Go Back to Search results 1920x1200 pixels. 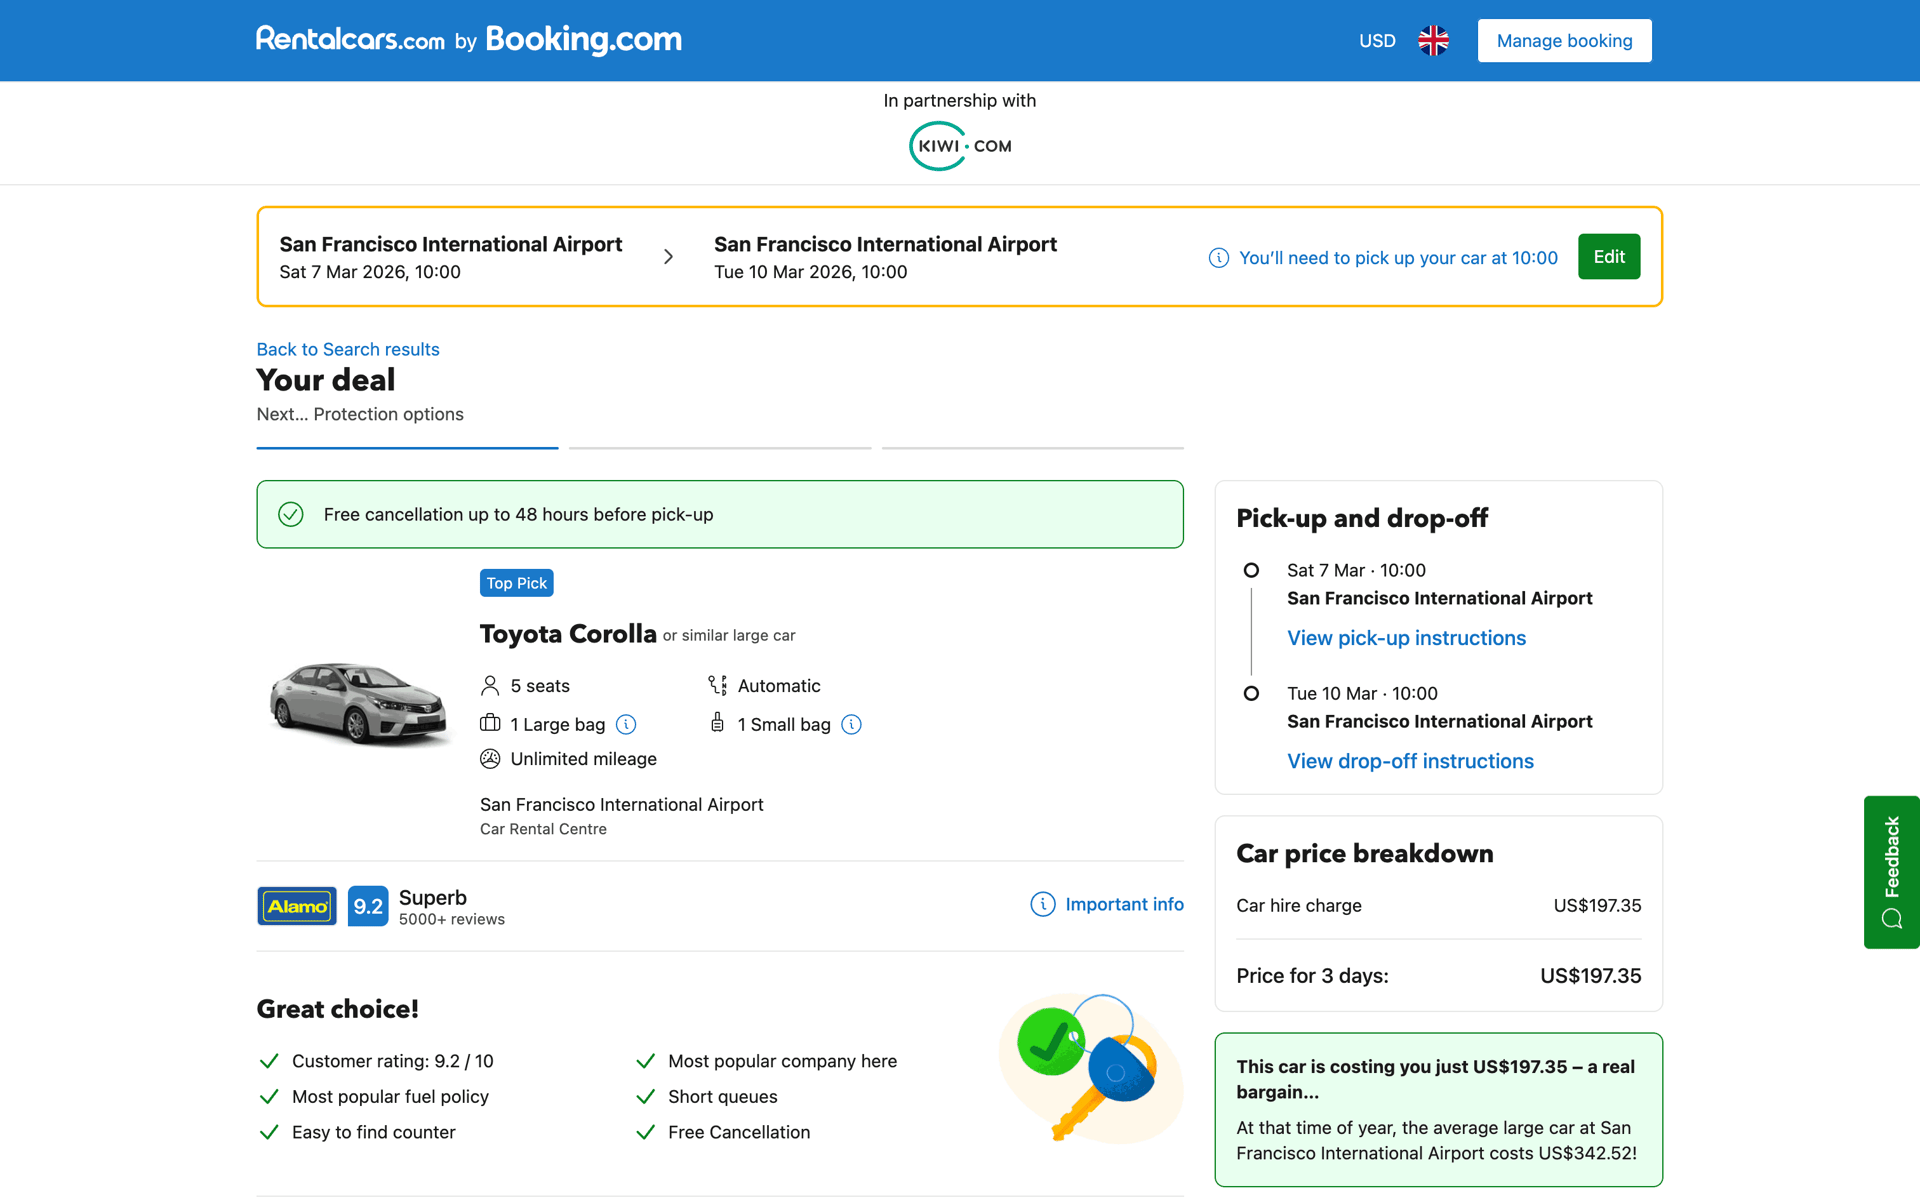348,349
